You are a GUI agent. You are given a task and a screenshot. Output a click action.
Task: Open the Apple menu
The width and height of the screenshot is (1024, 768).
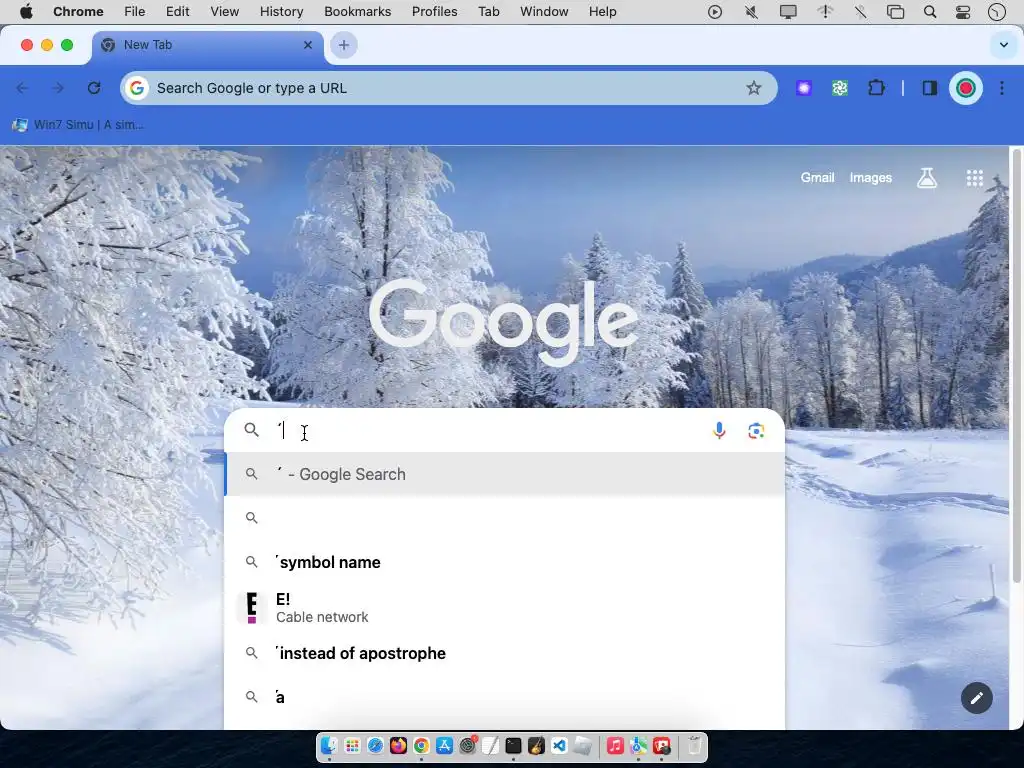pyautogui.click(x=26, y=12)
